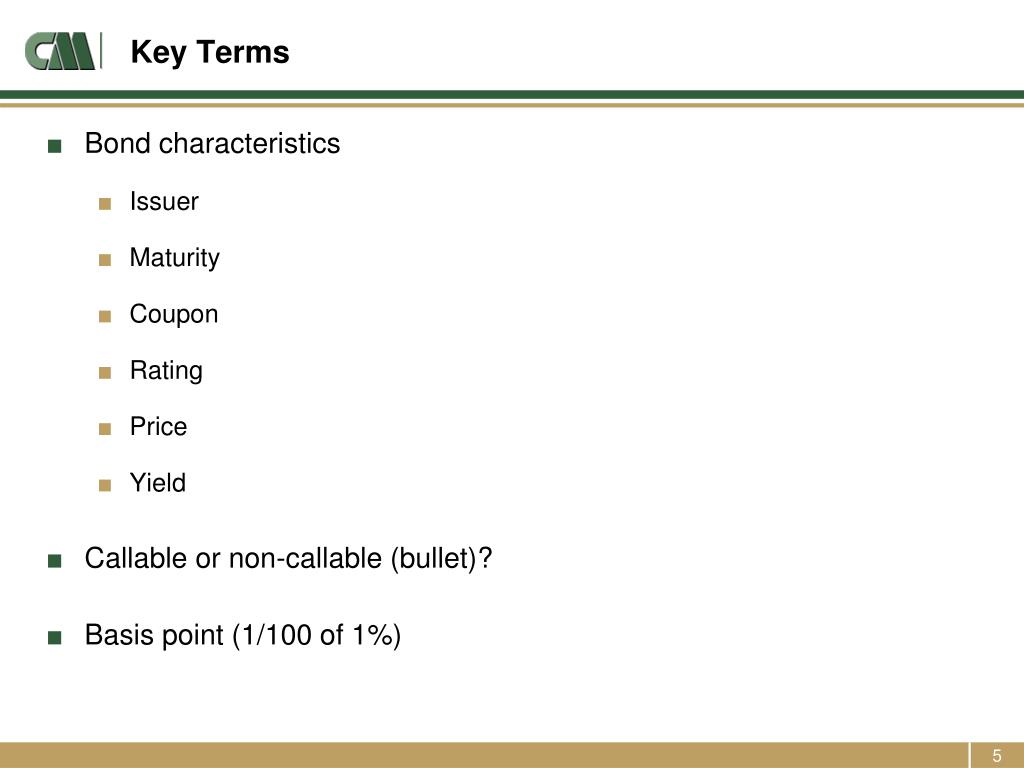Screen dimensions: 1024x768
Task: Click the Basis point (1/100 of 1%) line
Action: point(242,635)
